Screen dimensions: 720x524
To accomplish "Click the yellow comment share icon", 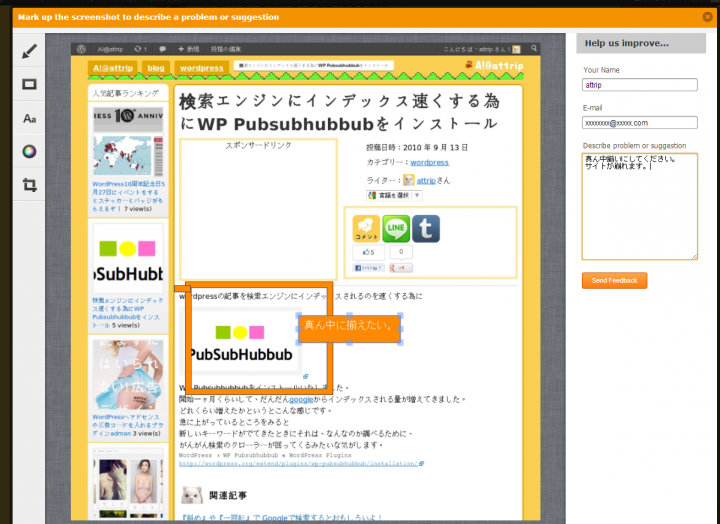I will click(x=366, y=229).
